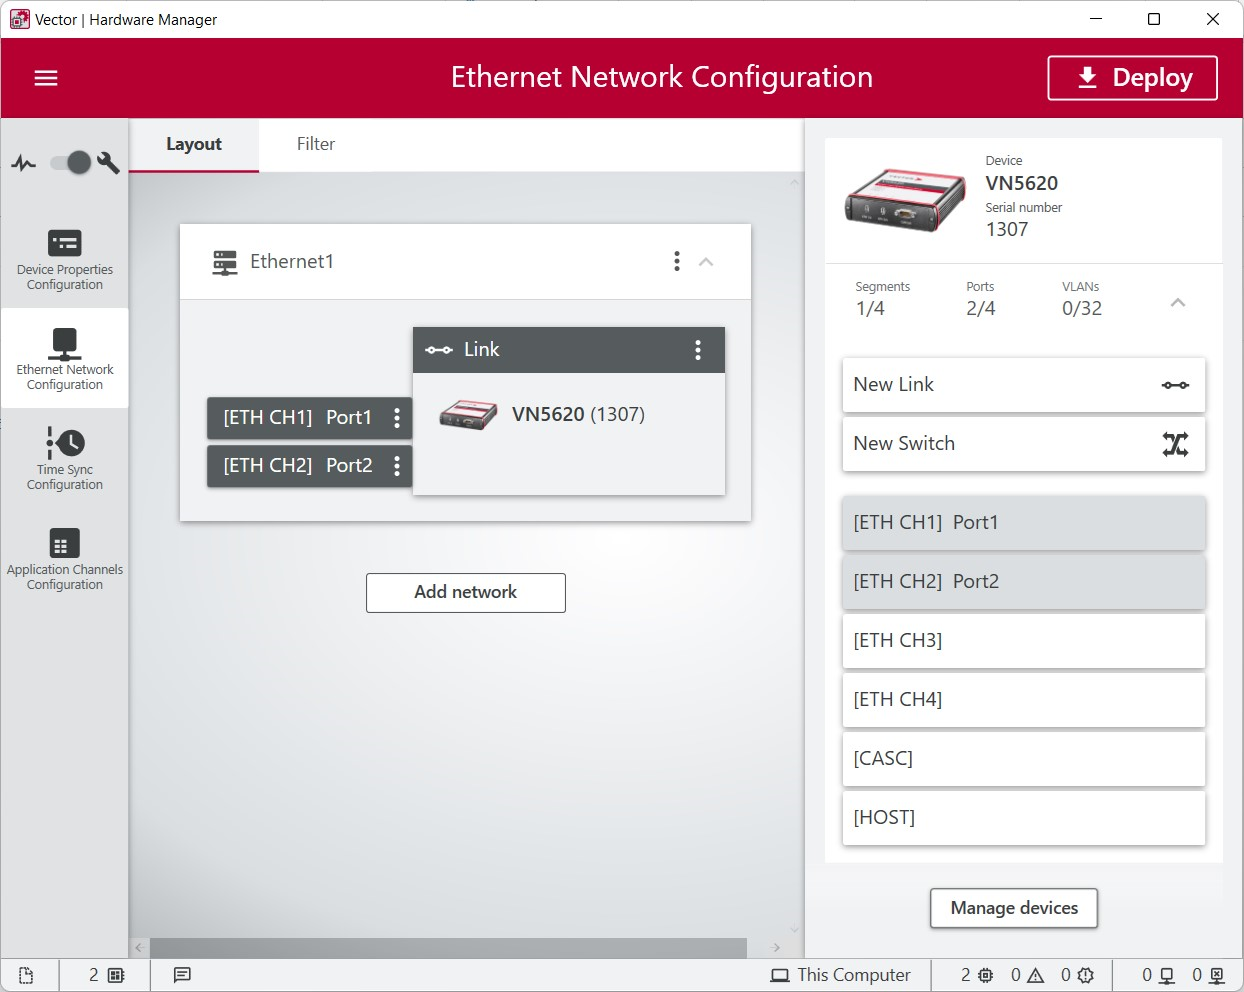Image resolution: width=1244 pixels, height=992 pixels.
Task: Open Time Sync Configuration
Action: 65,459
